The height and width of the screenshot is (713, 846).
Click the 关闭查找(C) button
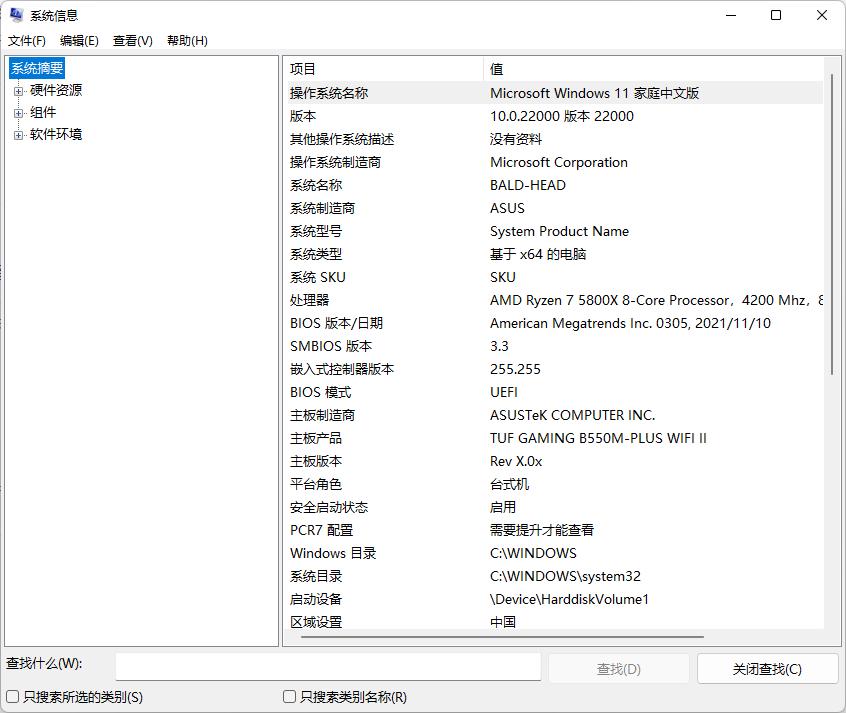point(767,669)
